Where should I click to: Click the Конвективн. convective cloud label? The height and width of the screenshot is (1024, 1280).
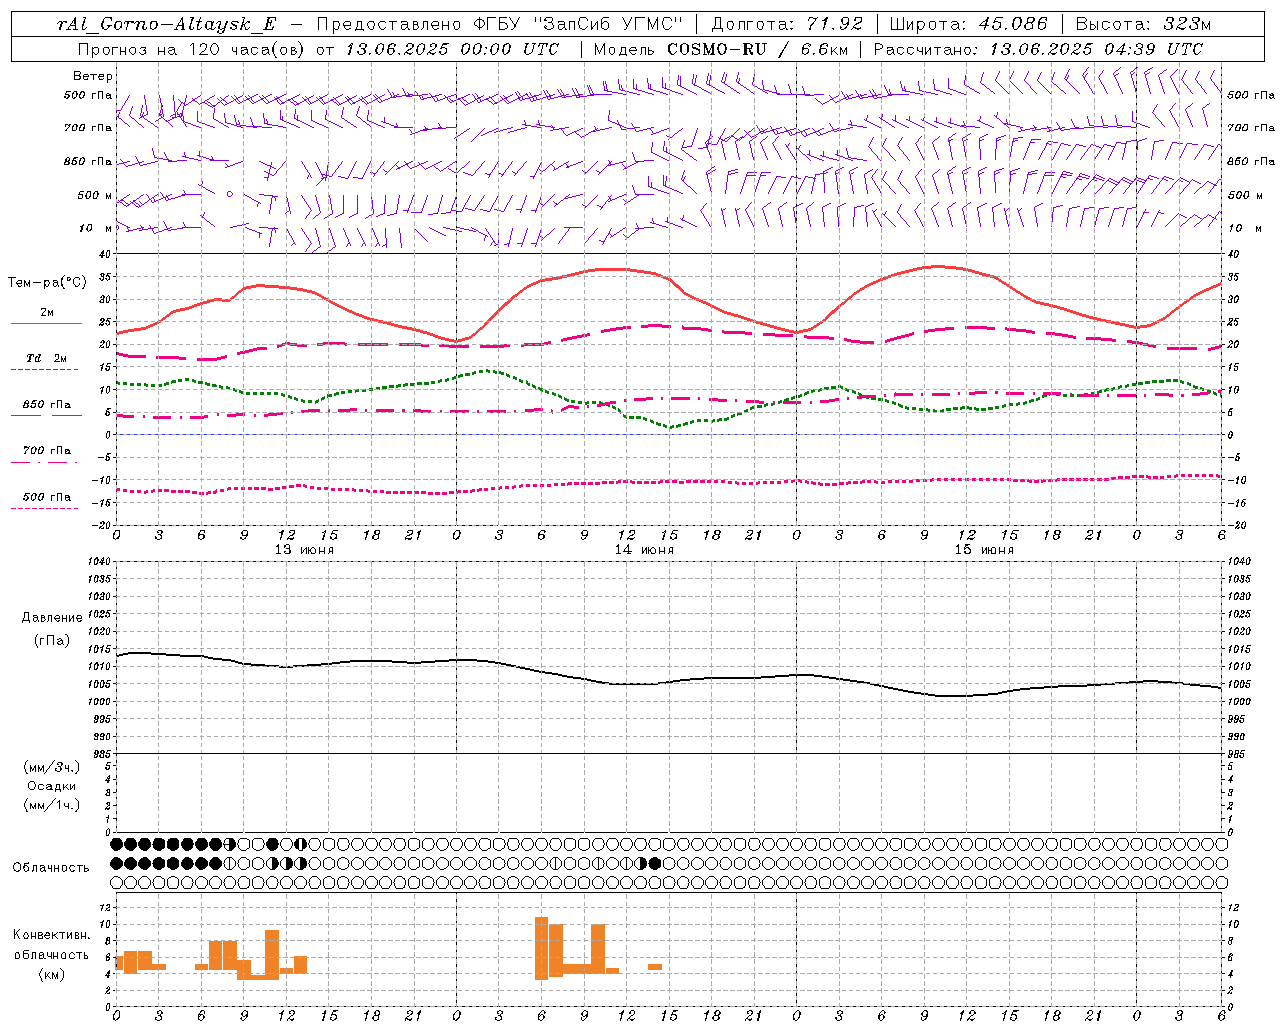(52, 935)
